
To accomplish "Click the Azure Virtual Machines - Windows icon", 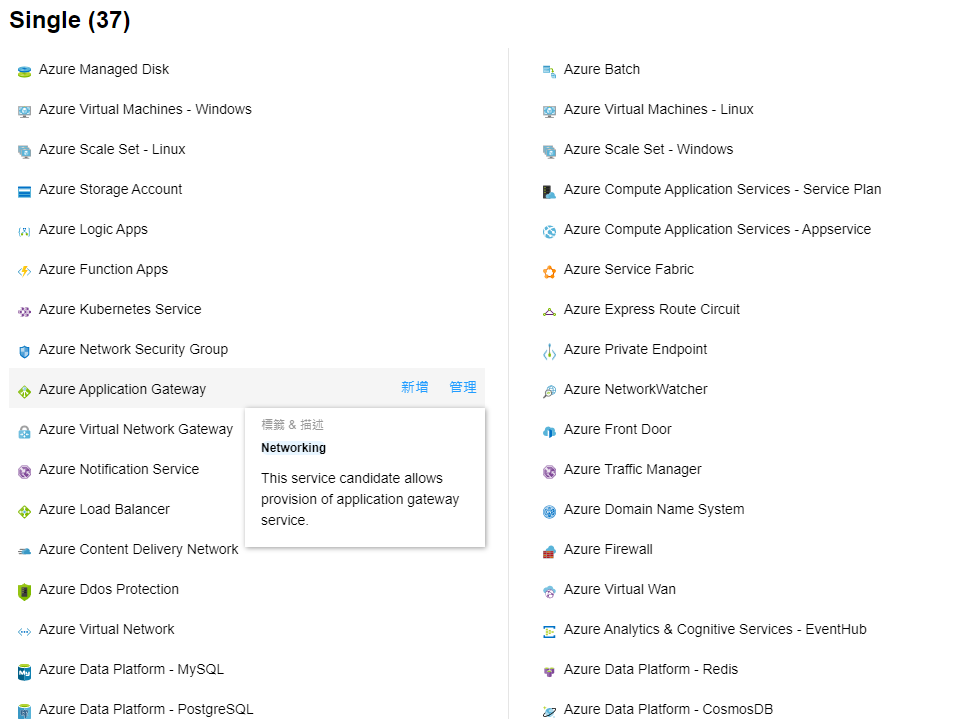I will coord(24,112).
